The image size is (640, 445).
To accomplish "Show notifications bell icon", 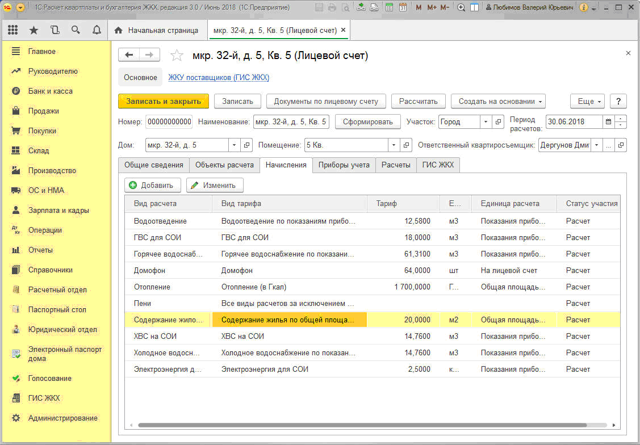I will [97, 30].
